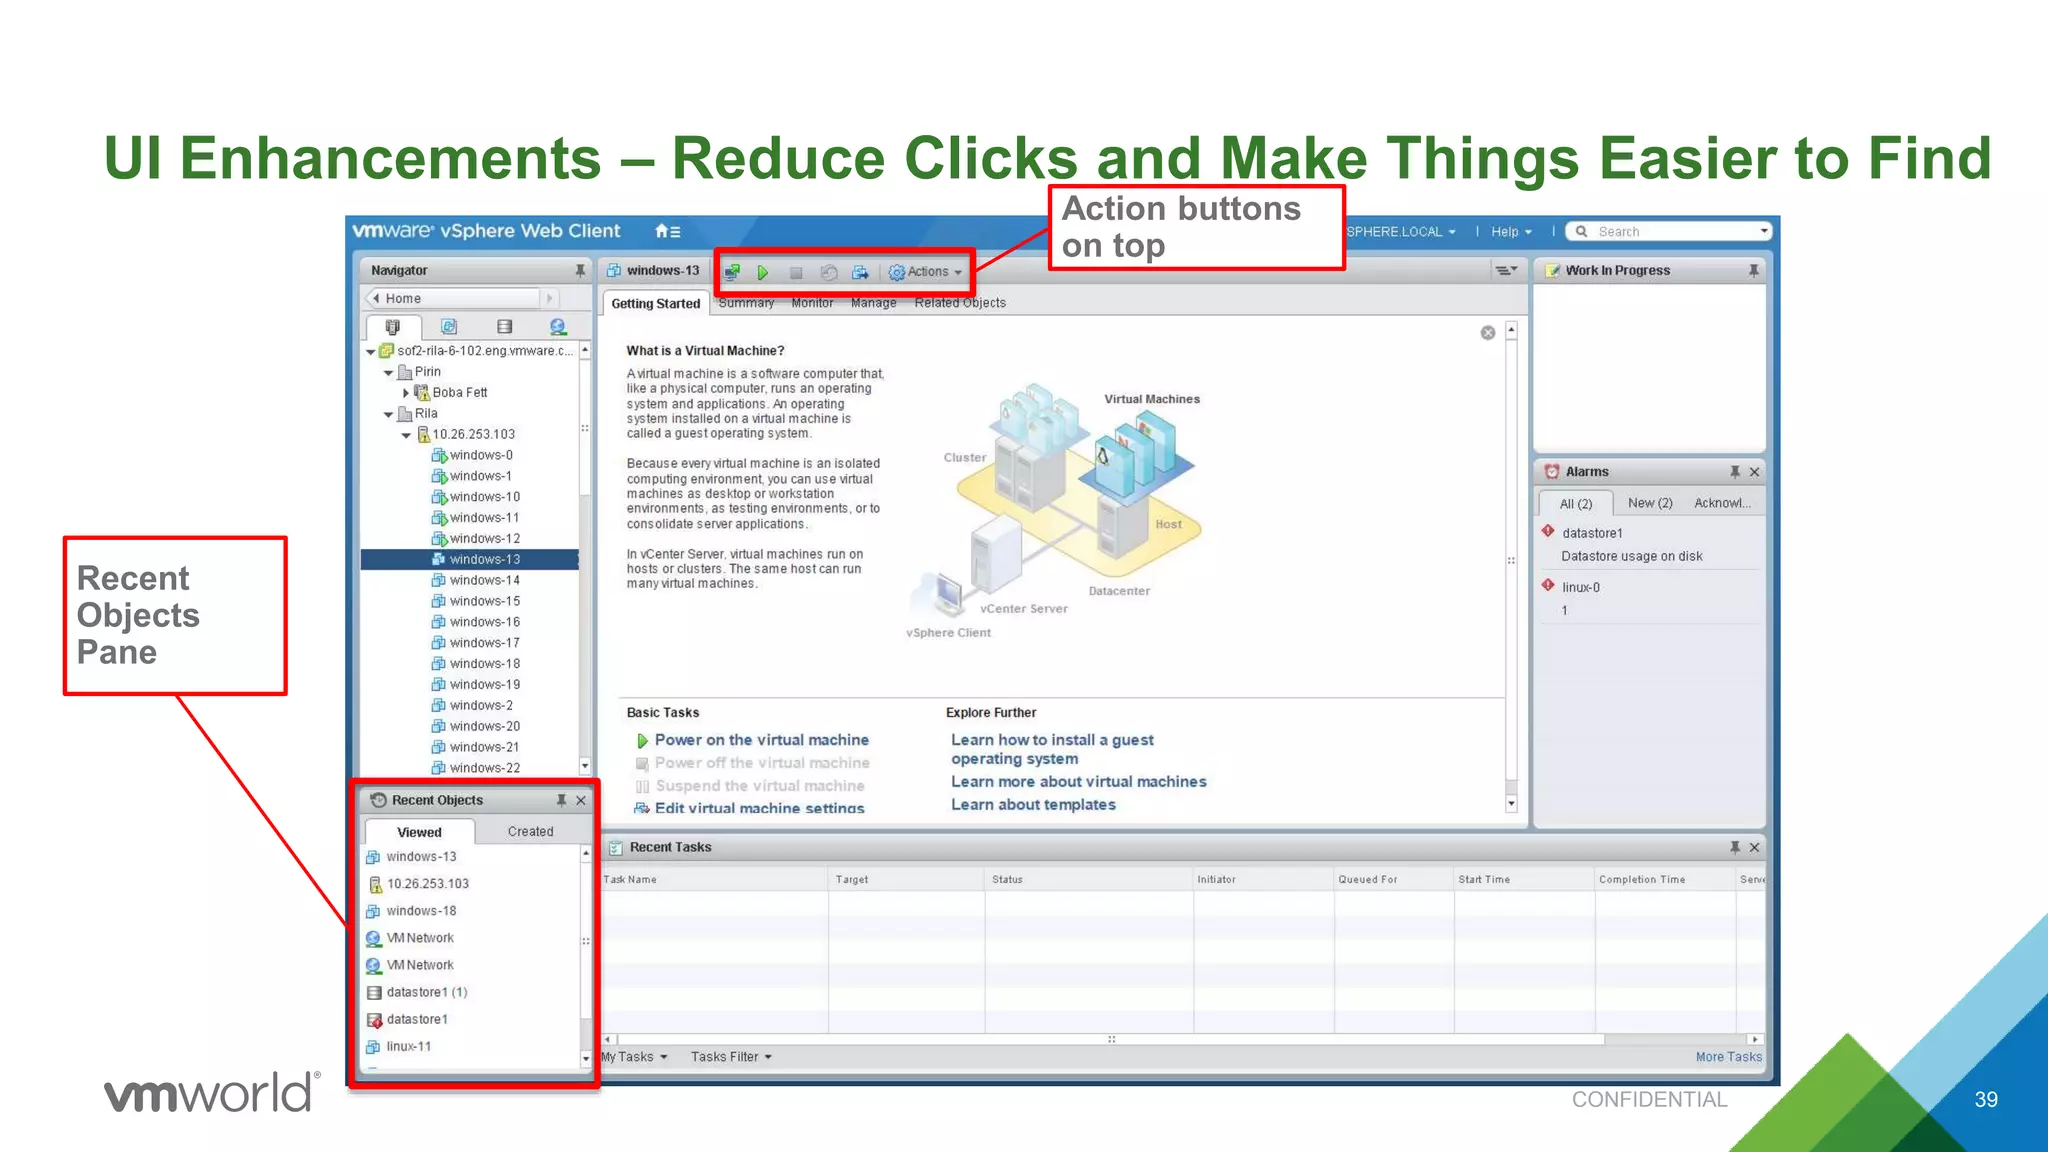The image size is (2048, 1152).
Task: Open Learn how to install a guest OS
Action: pyautogui.click(x=1052, y=749)
